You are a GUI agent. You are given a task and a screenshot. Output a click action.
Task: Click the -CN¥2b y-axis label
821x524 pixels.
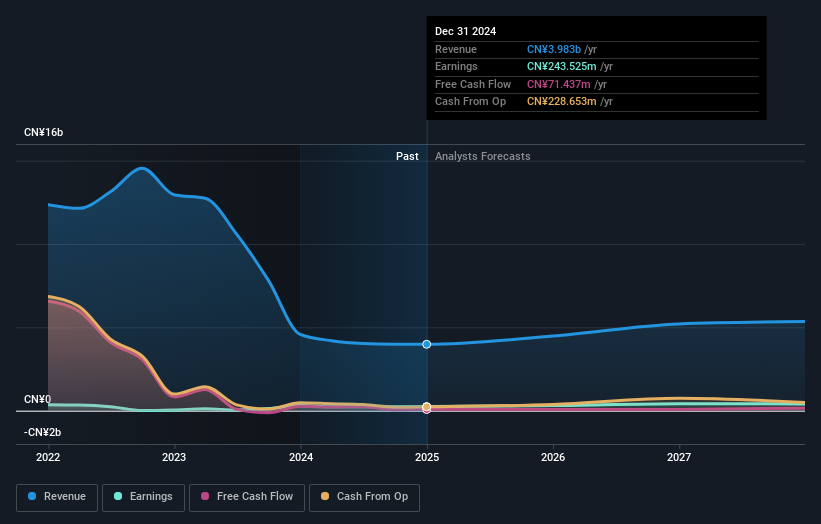point(42,432)
